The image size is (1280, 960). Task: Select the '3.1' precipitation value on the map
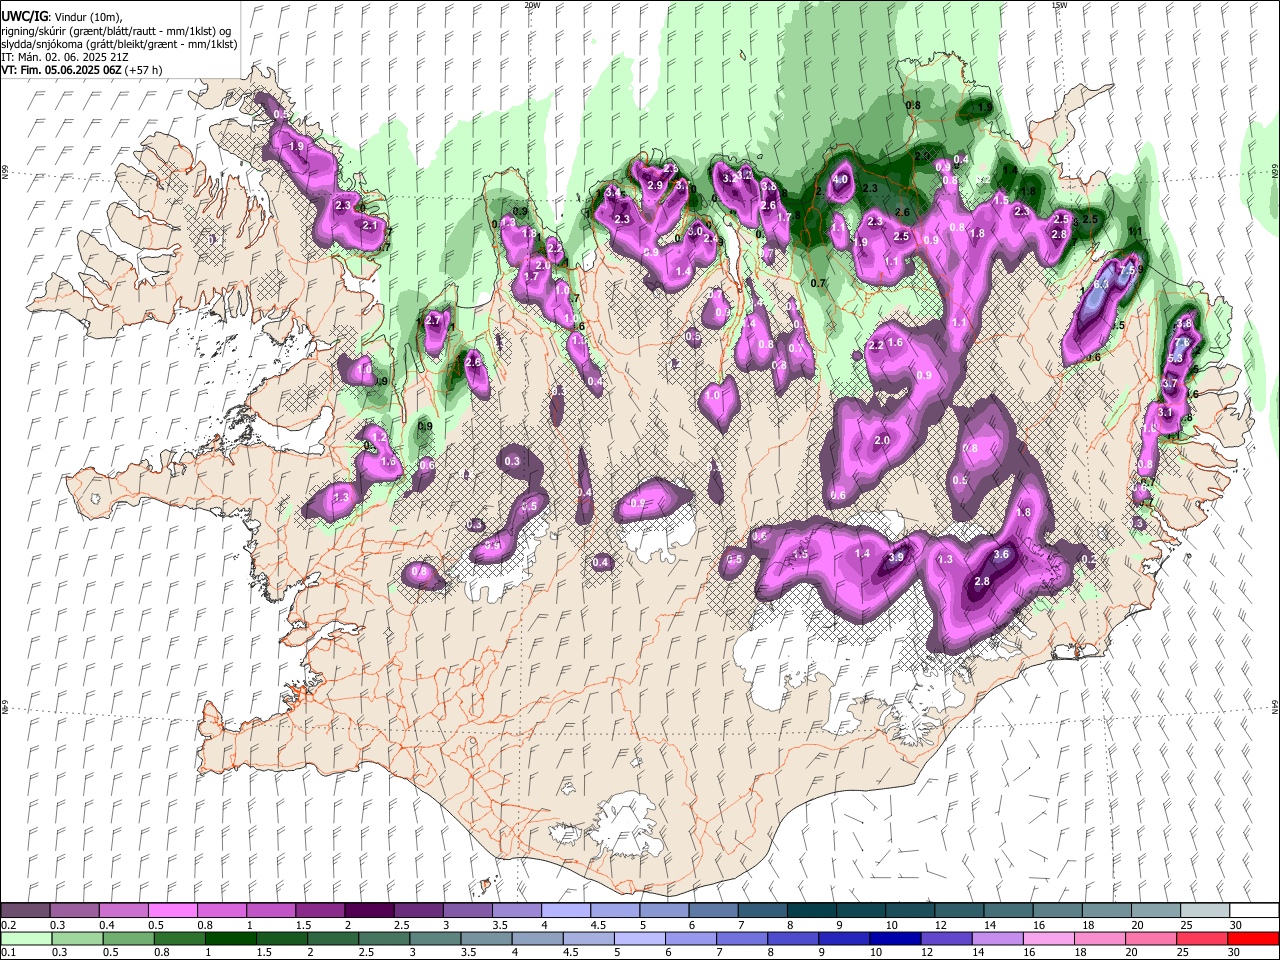[x=1165, y=412]
